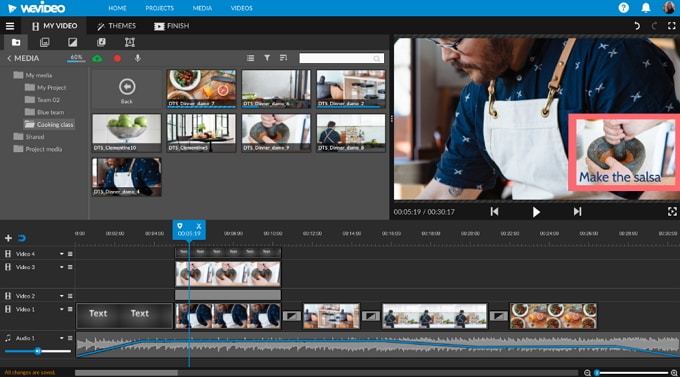
Task: Select the Text title clip on Video 1
Action: click(124, 315)
